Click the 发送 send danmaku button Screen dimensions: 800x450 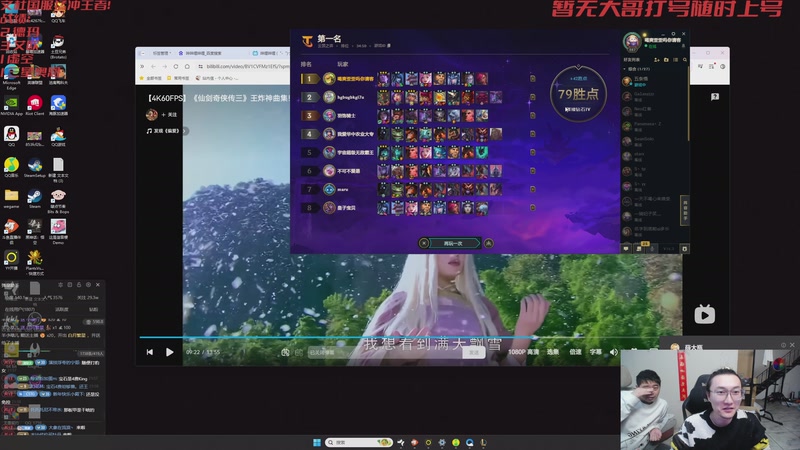coord(474,352)
